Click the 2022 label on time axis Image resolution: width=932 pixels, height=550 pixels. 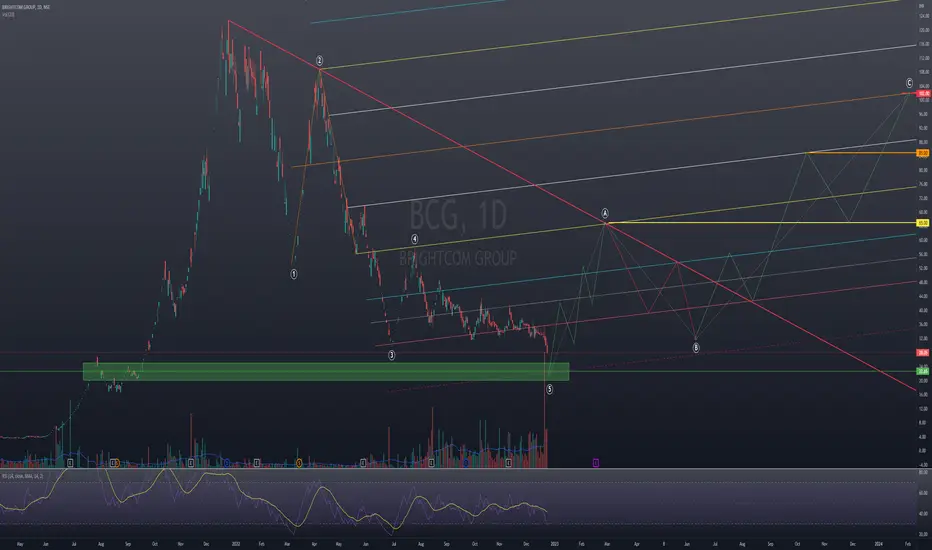236,543
